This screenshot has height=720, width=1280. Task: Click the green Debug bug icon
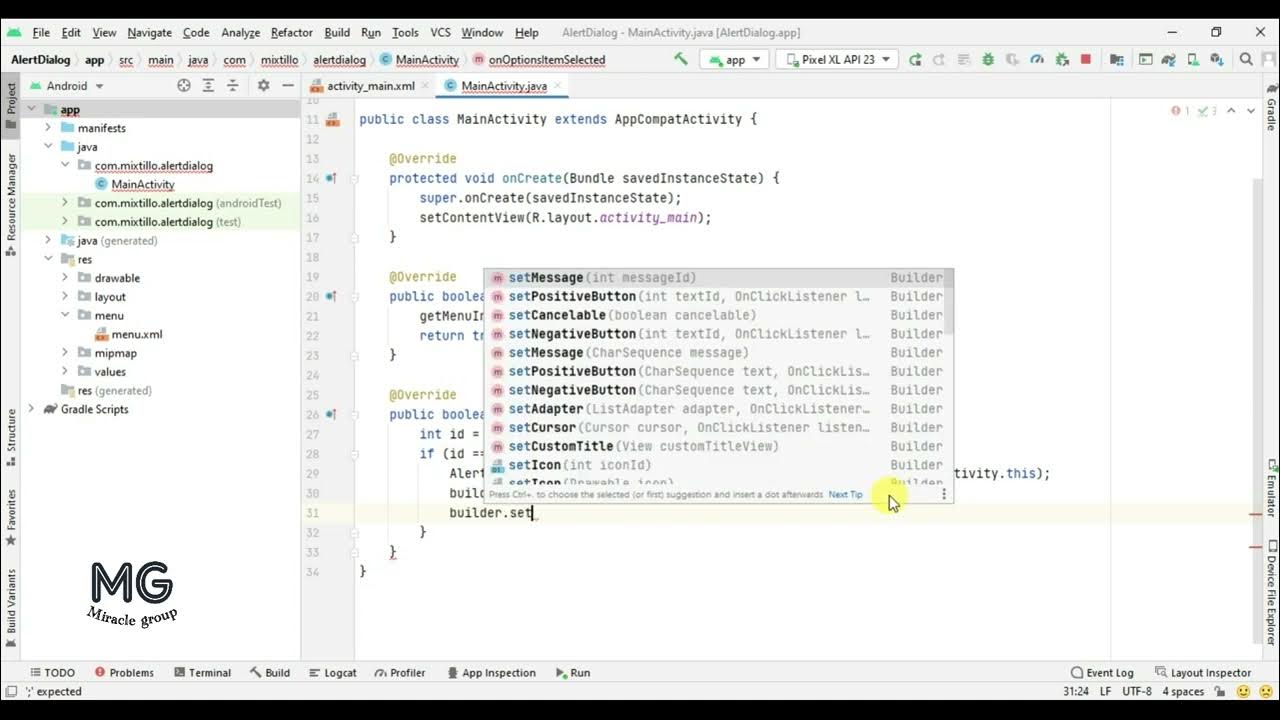pyautogui.click(x=988, y=59)
